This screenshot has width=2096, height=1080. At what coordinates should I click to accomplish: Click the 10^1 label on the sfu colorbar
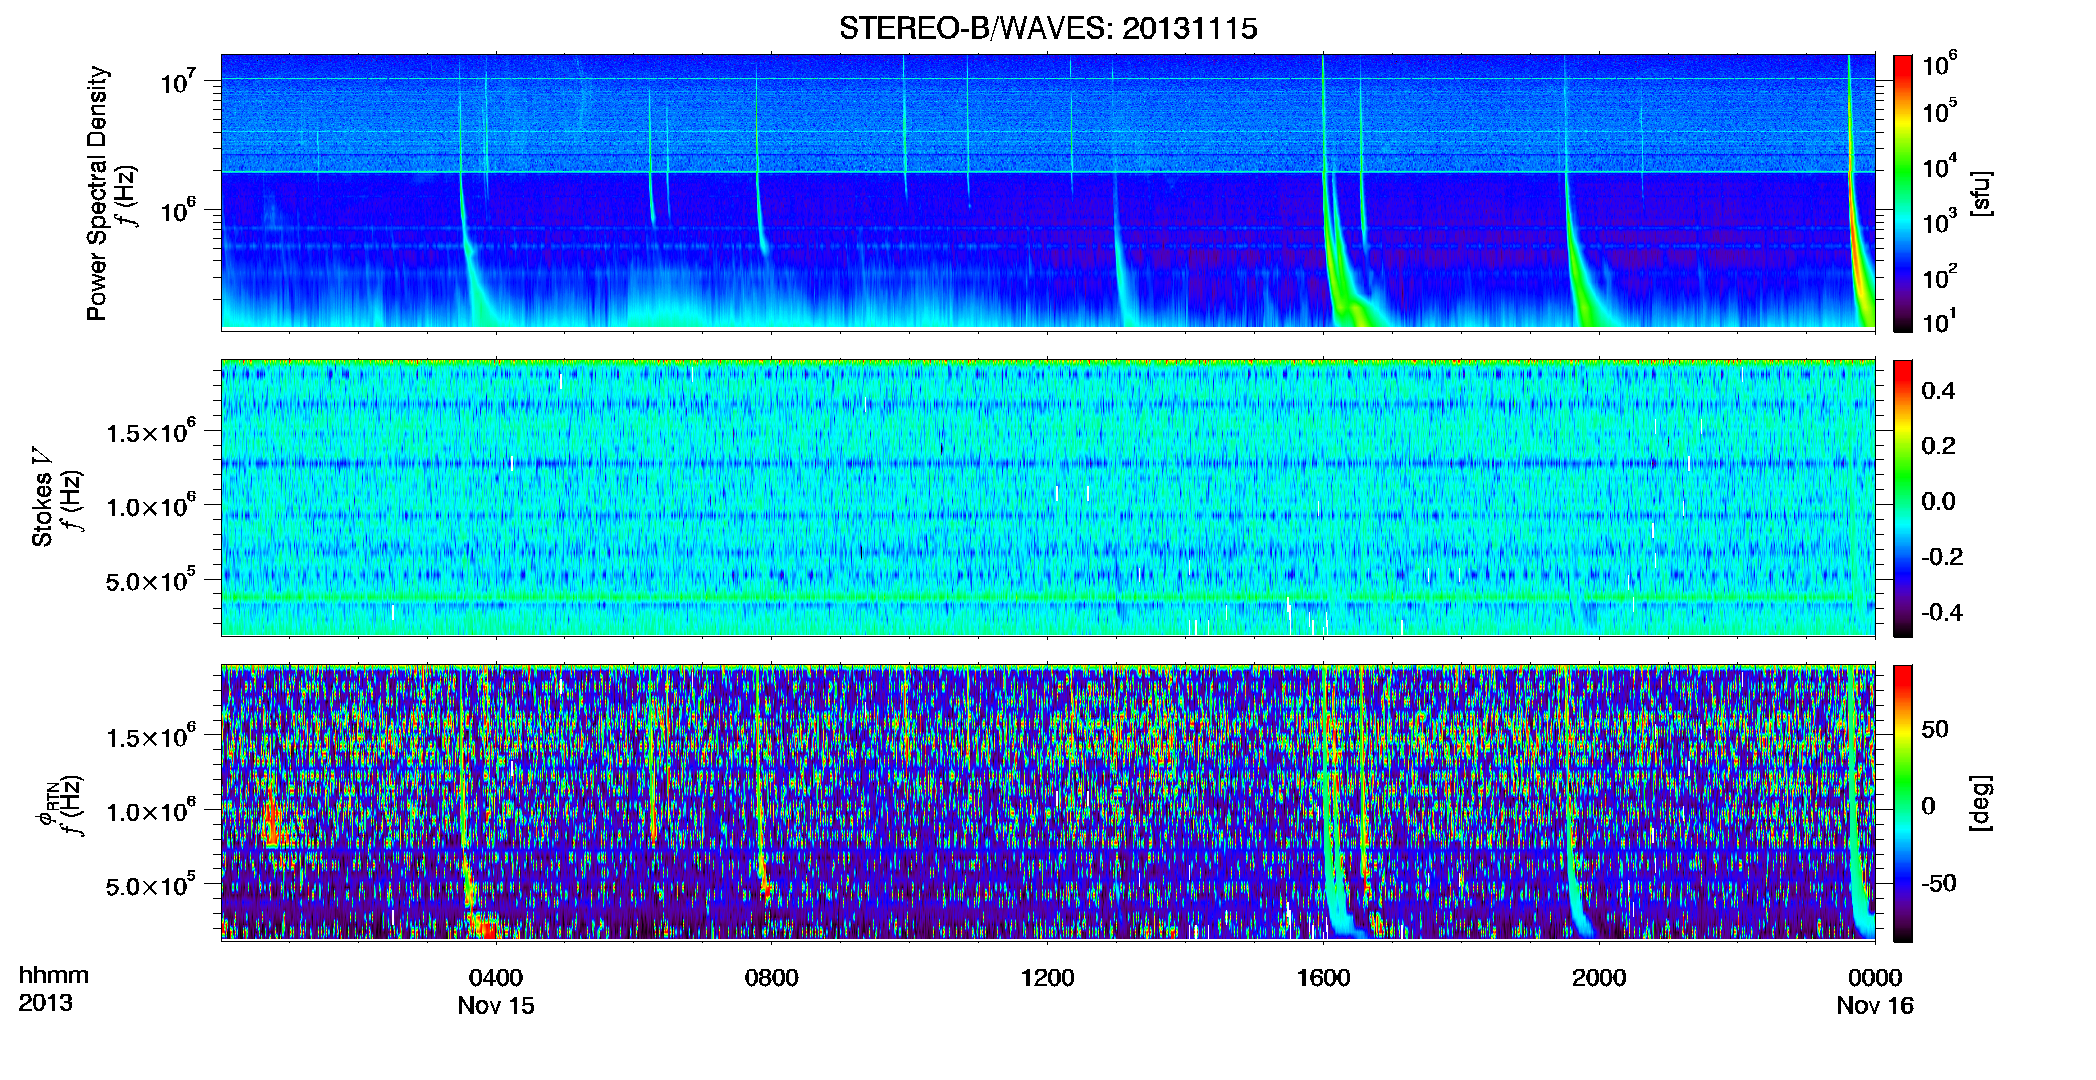pos(1940,322)
